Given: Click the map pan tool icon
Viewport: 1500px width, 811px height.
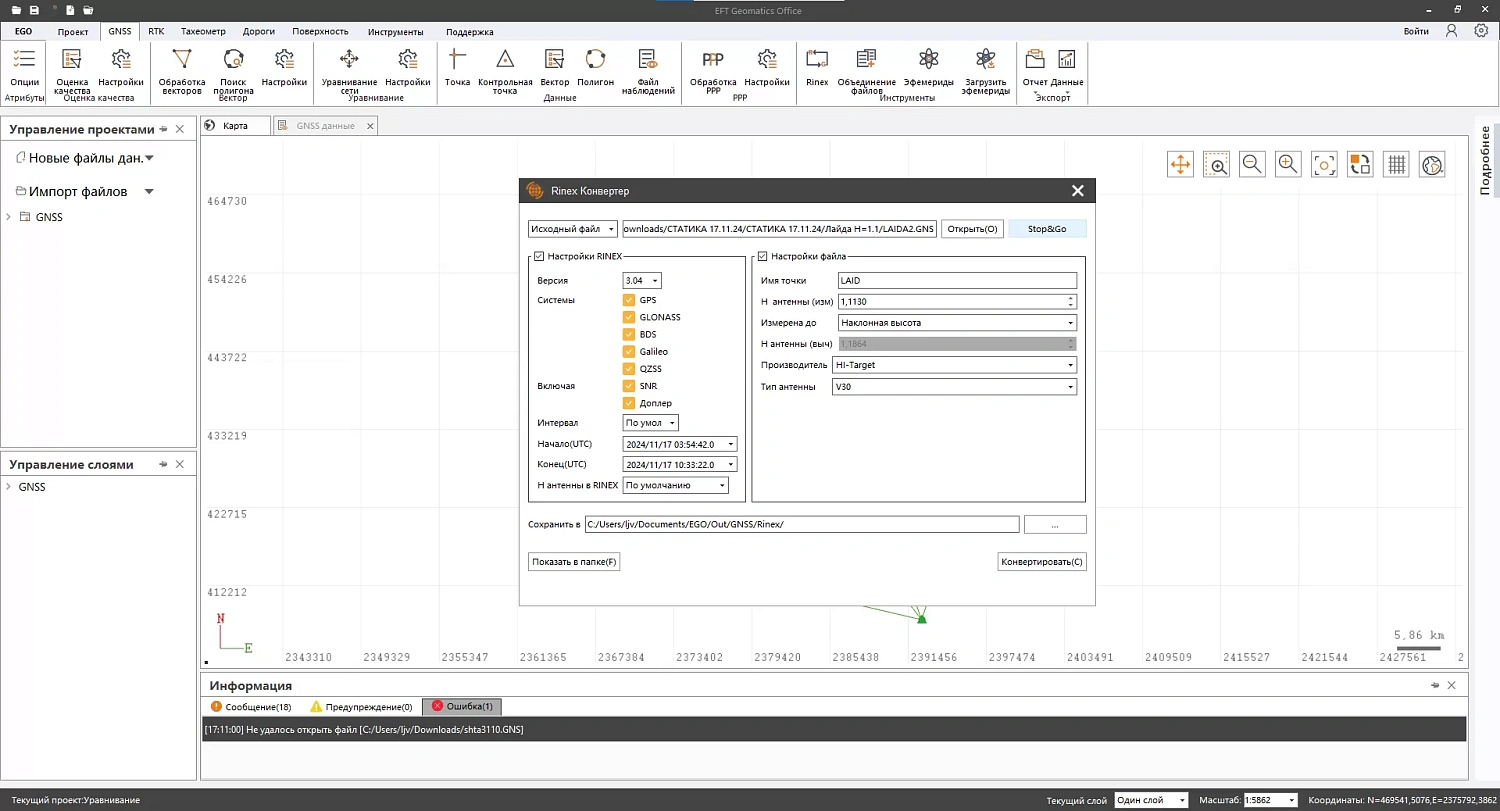Looking at the screenshot, I should 1180,165.
